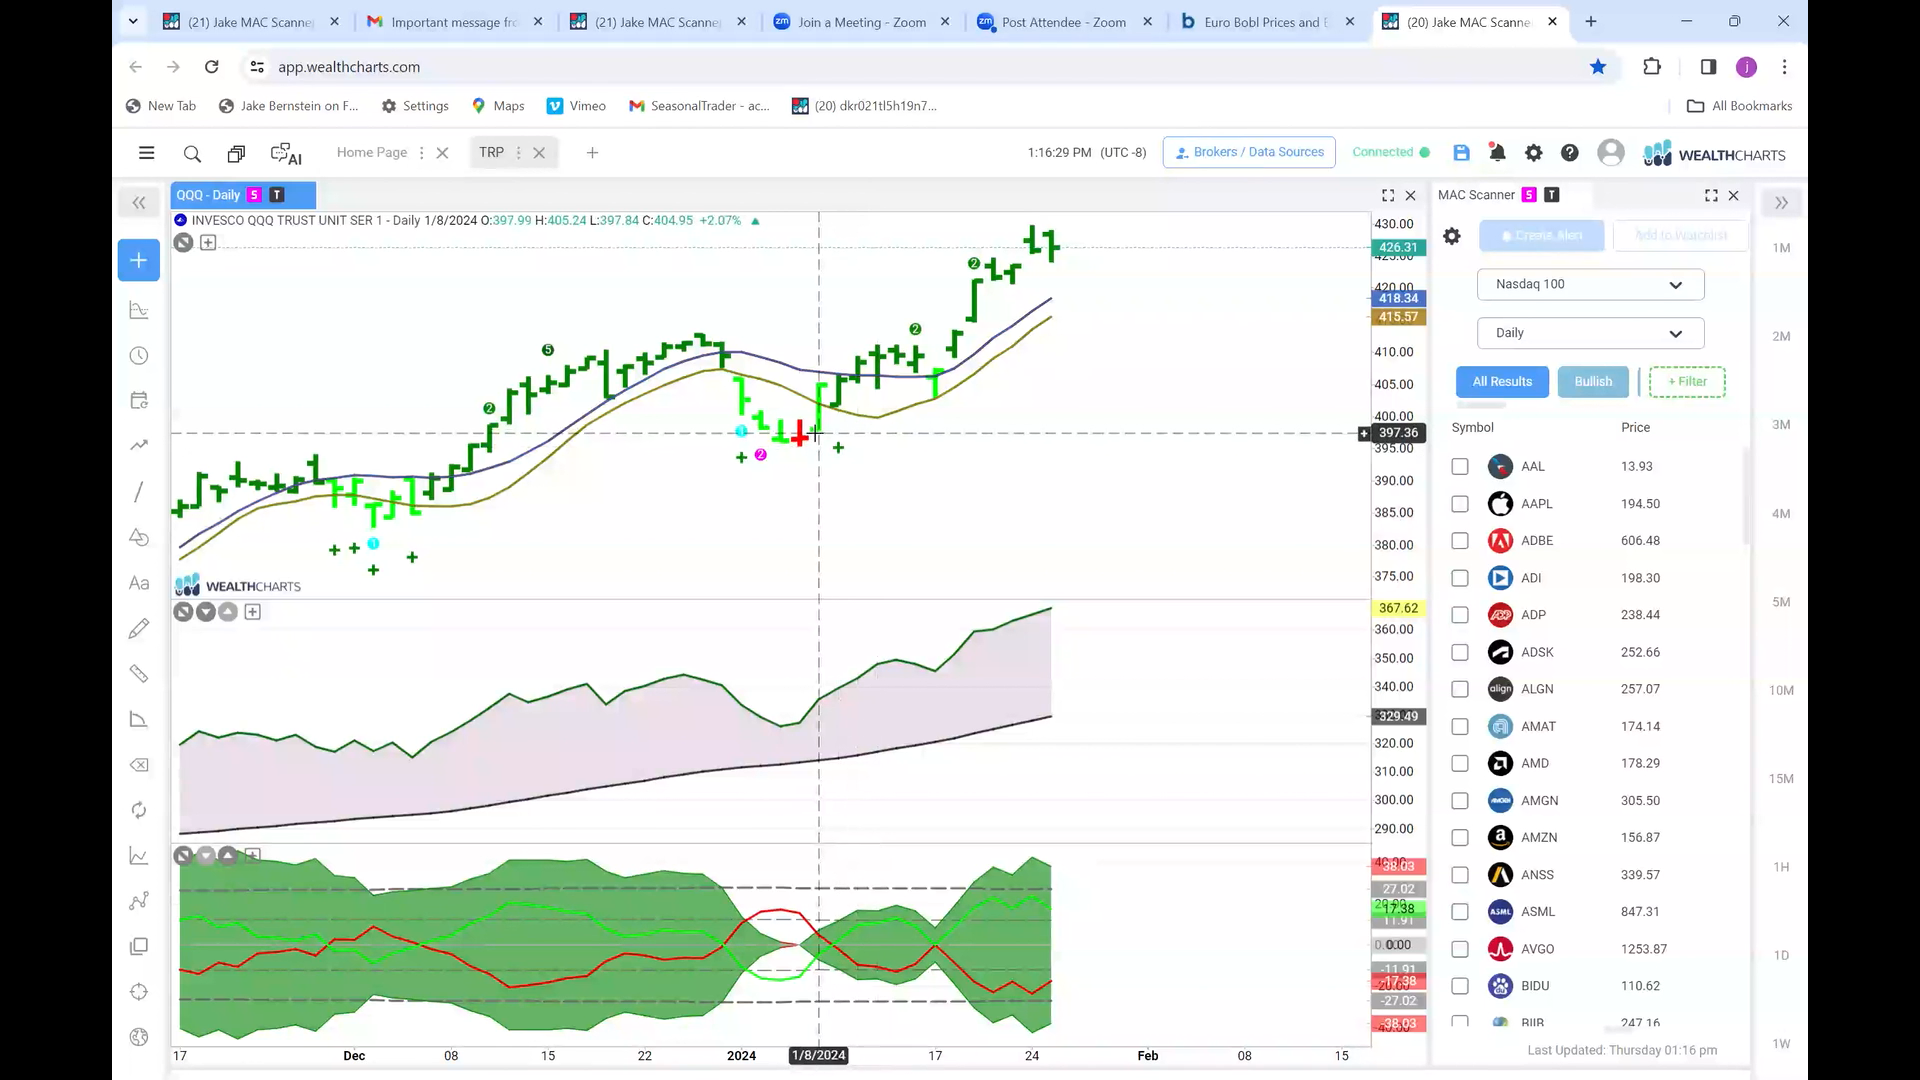This screenshot has width=1920, height=1080.
Task: Check the ADP checkbox
Action: point(1460,615)
